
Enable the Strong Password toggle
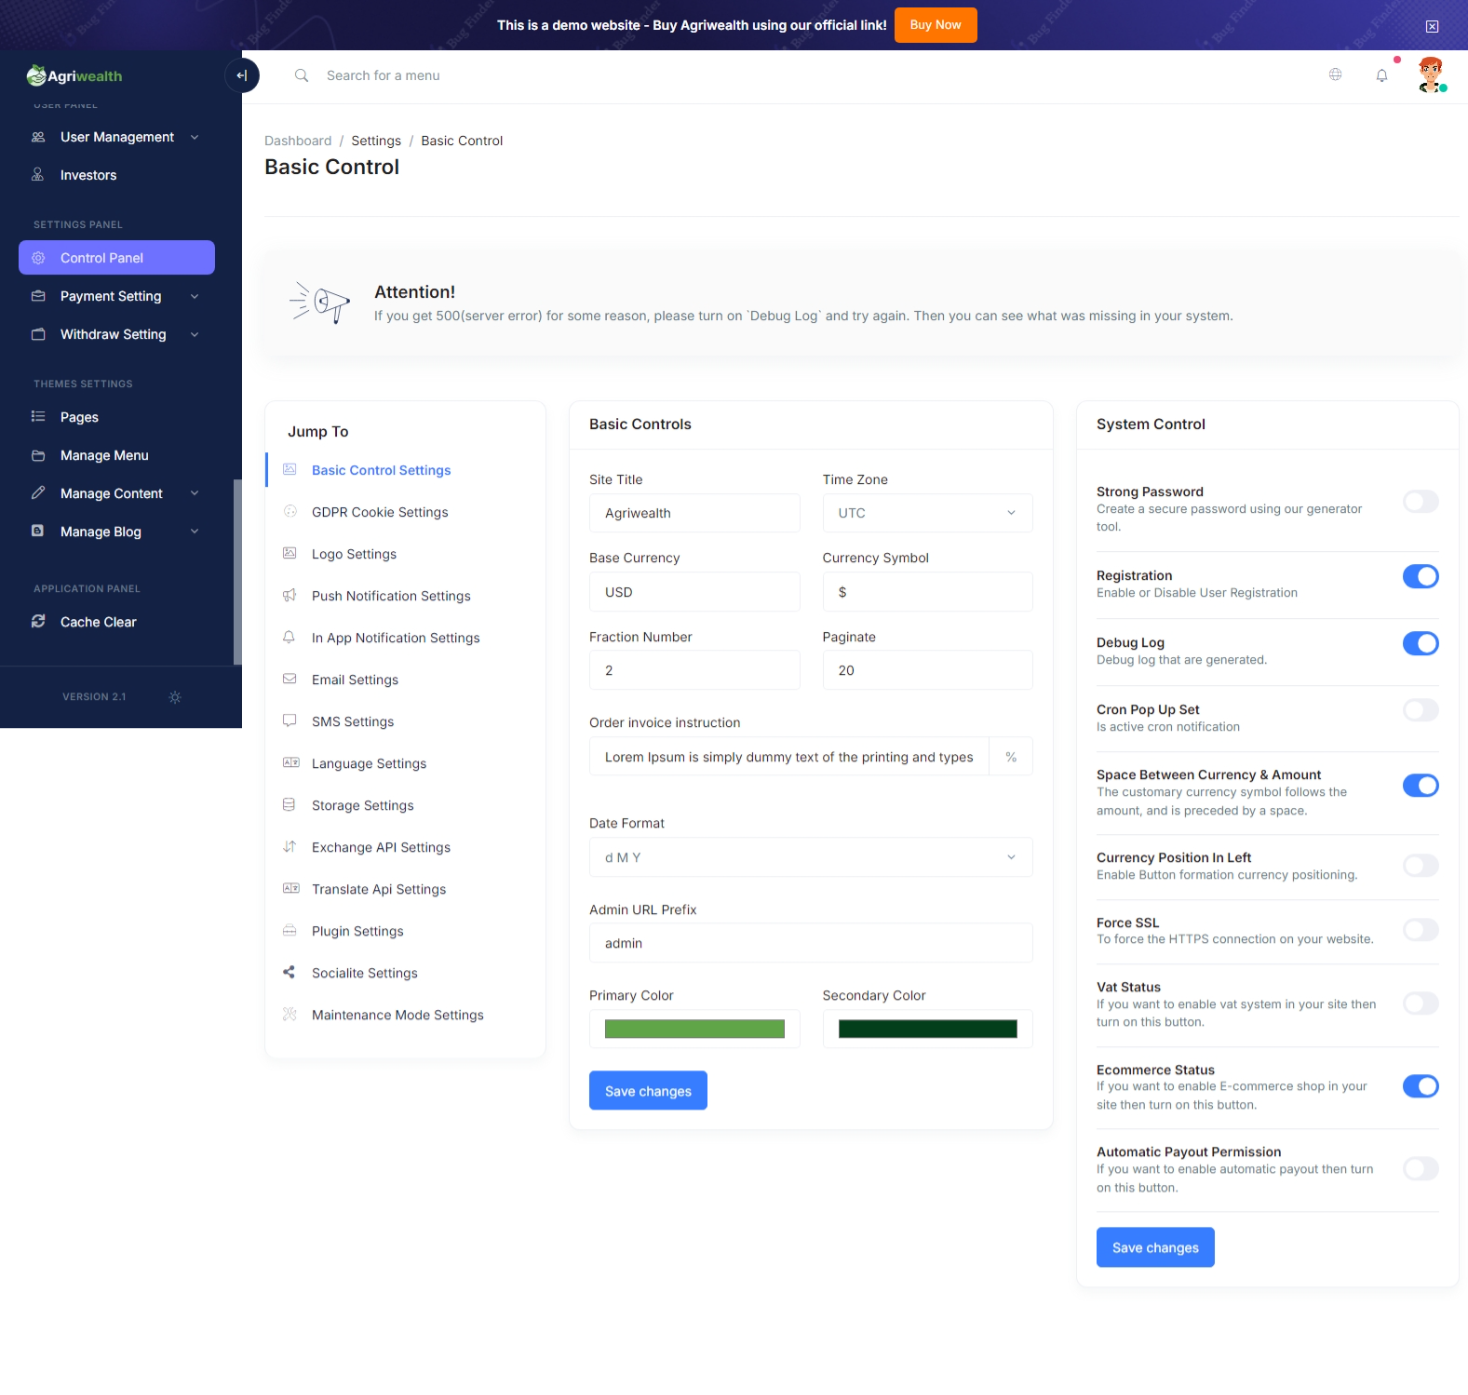(1419, 502)
